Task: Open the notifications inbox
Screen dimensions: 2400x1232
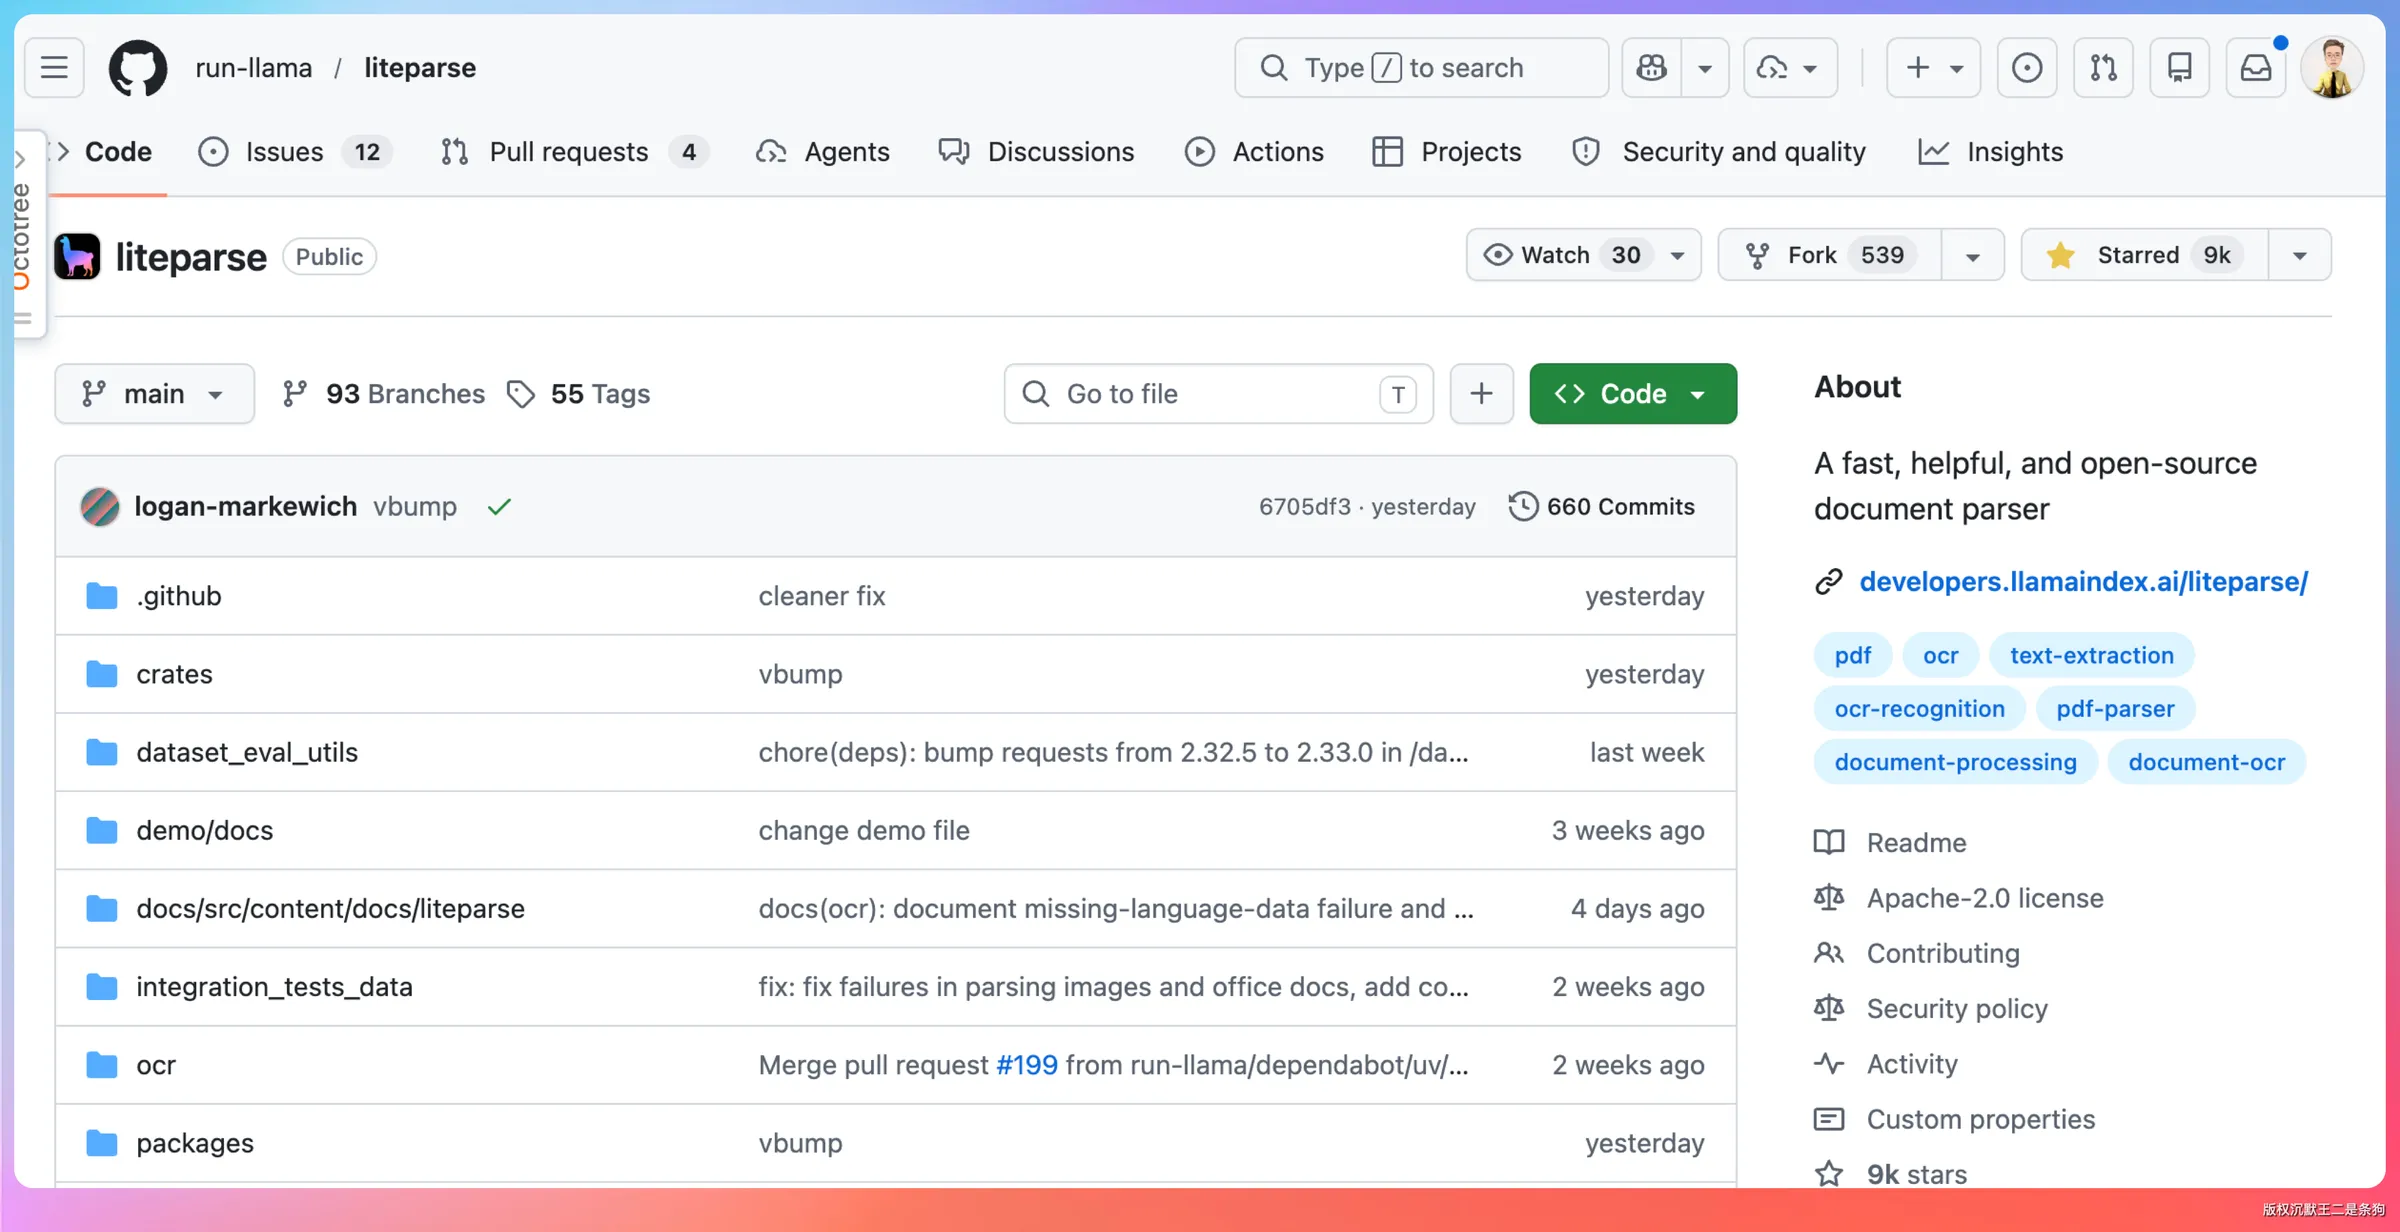Action: point(2256,68)
